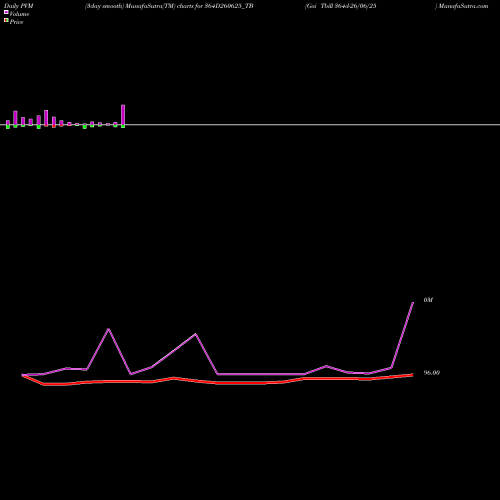Screen dimensions: 500x500
Task: Click the 'Goi Tbill 364d-26/06/25' label
Action: (341, 6)
